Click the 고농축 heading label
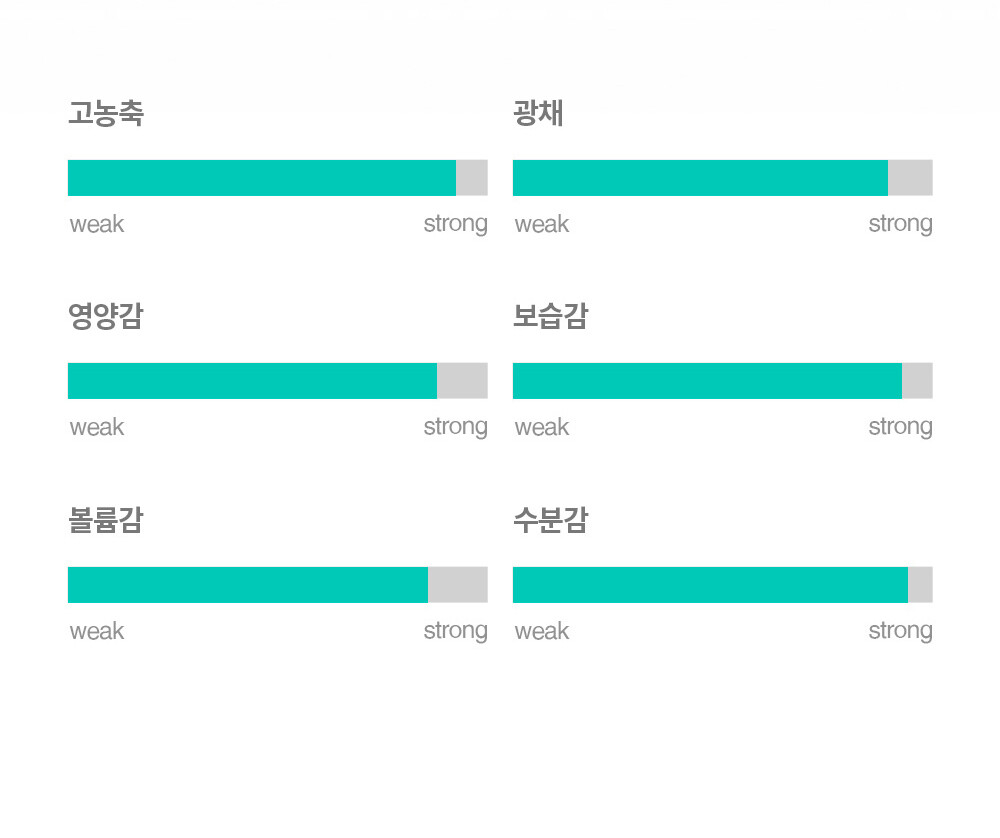 tap(106, 114)
